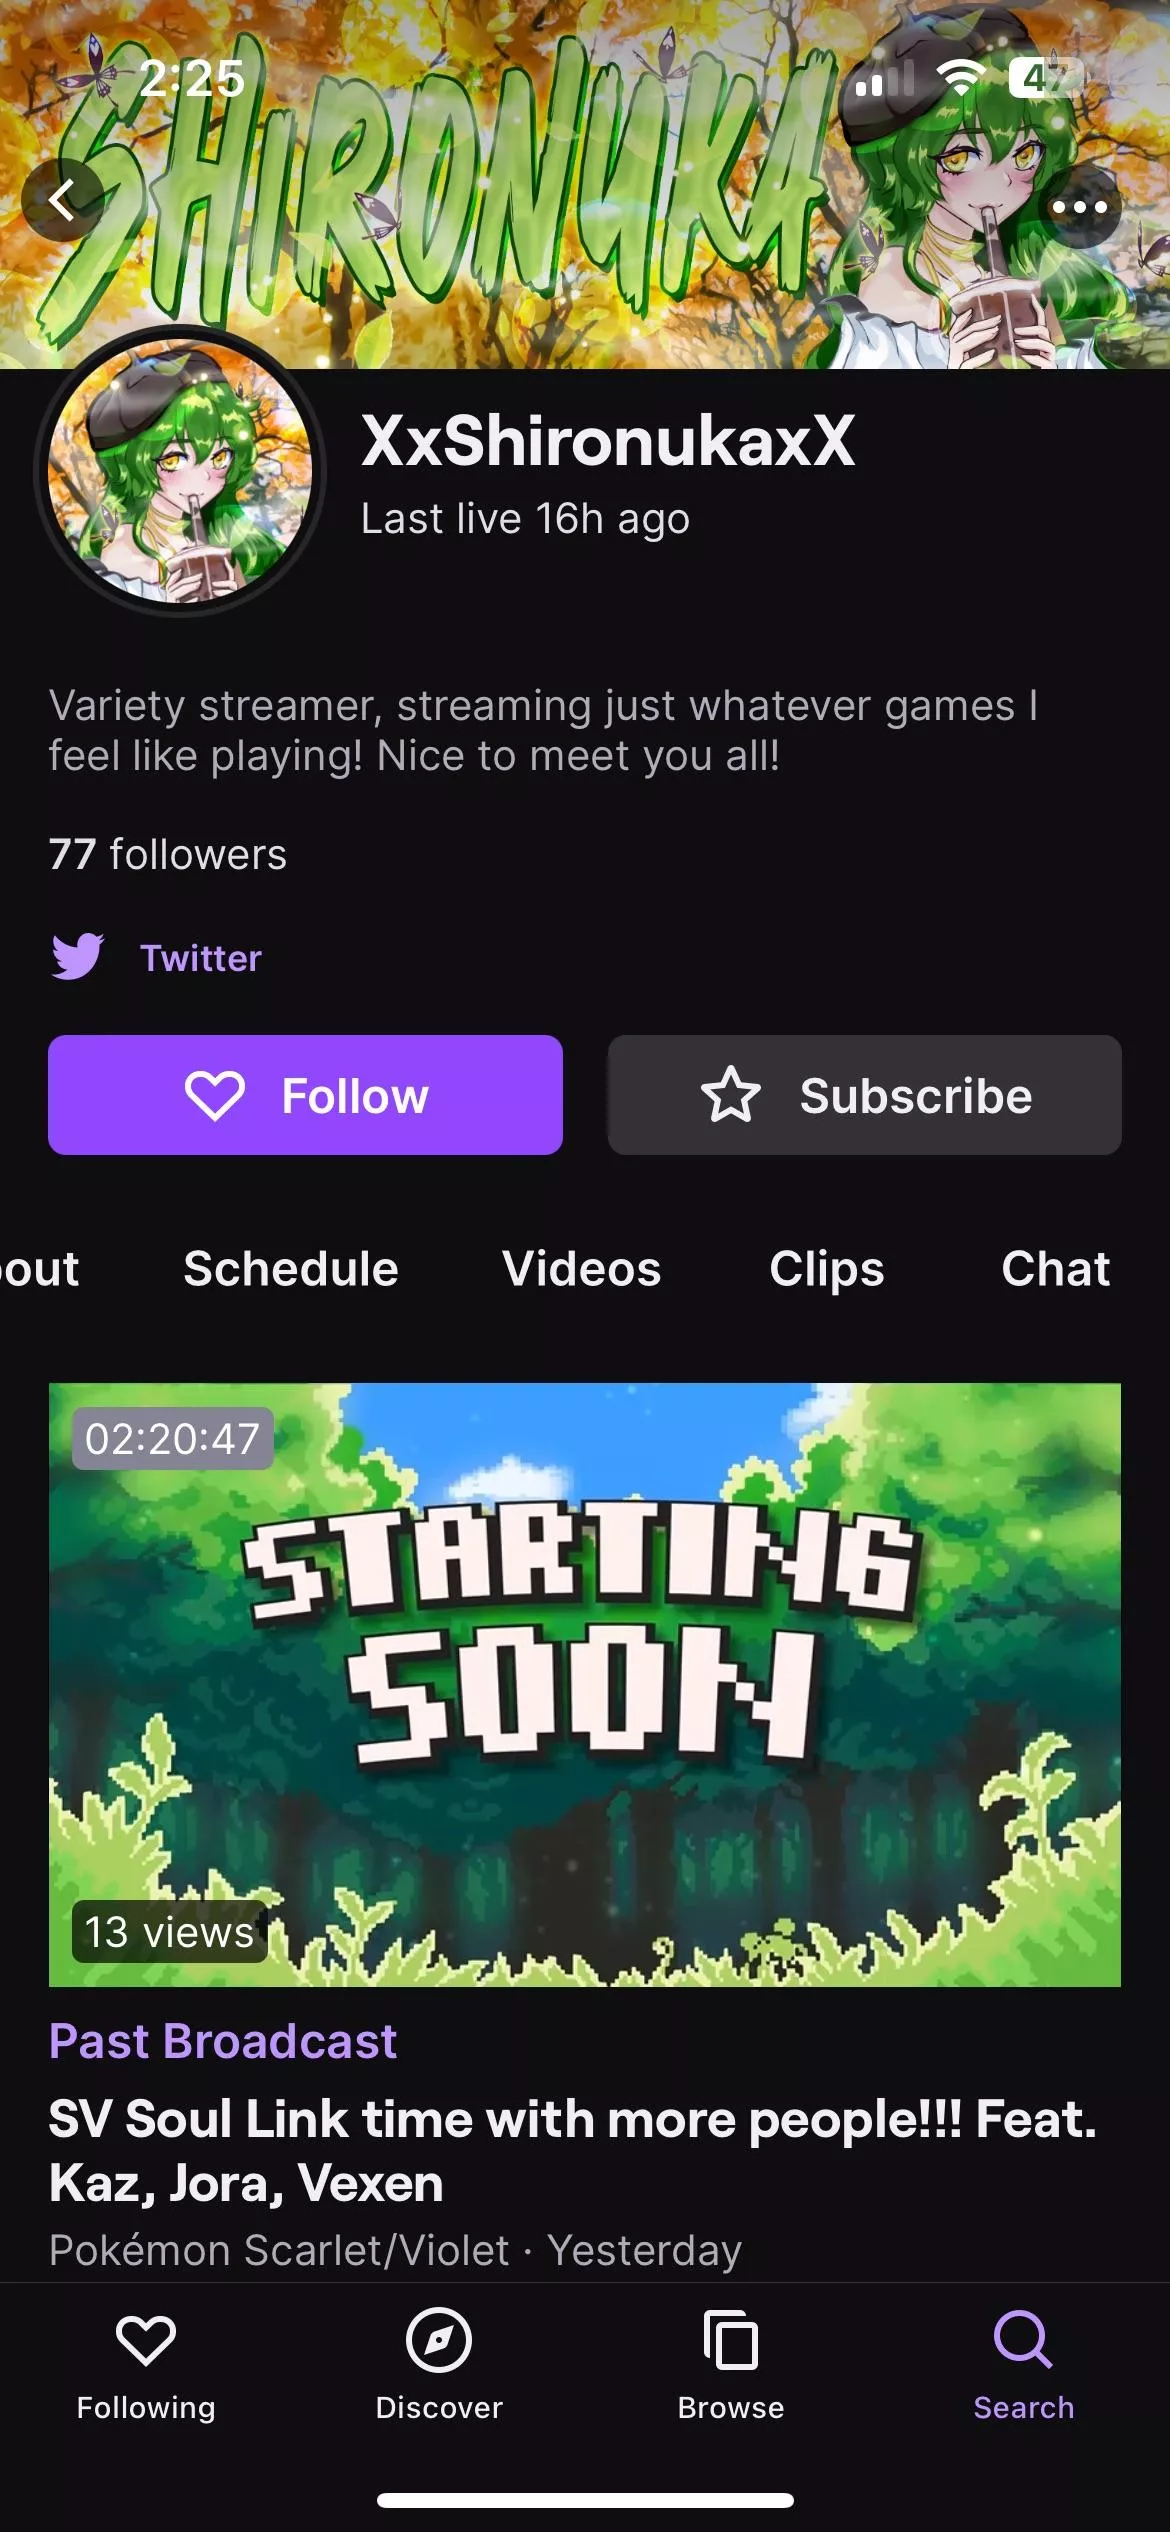
Task: Tap the Twitter bird icon
Action: (x=77, y=957)
